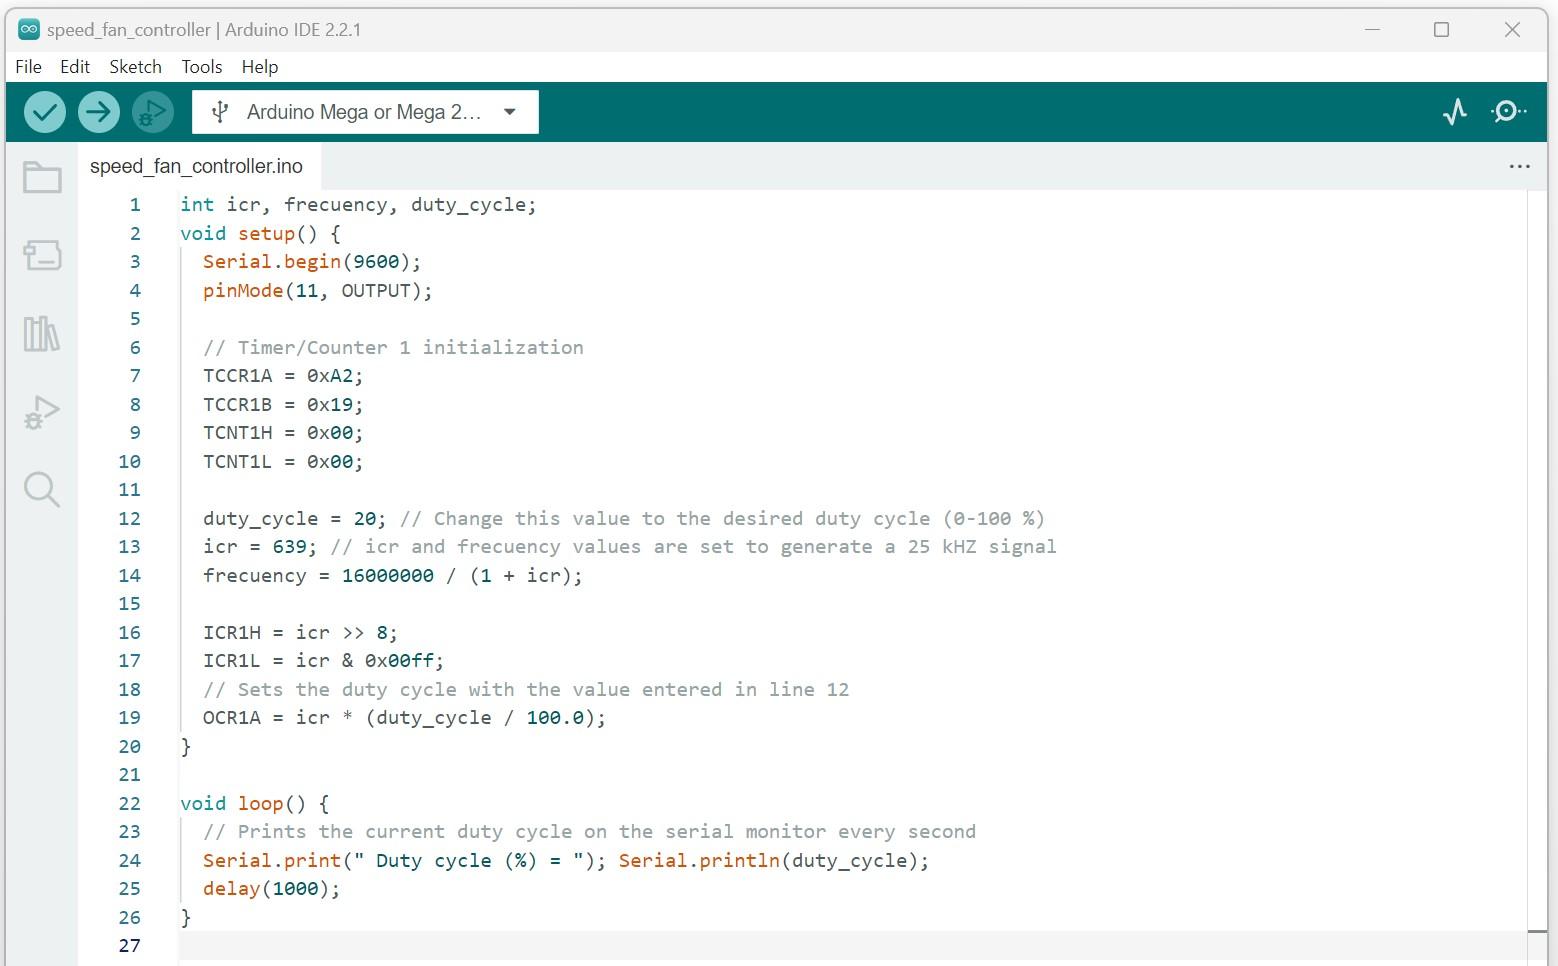Viewport: 1558px width, 966px height.
Task: Select the Debug panel in the sidebar
Action: pos(42,411)
